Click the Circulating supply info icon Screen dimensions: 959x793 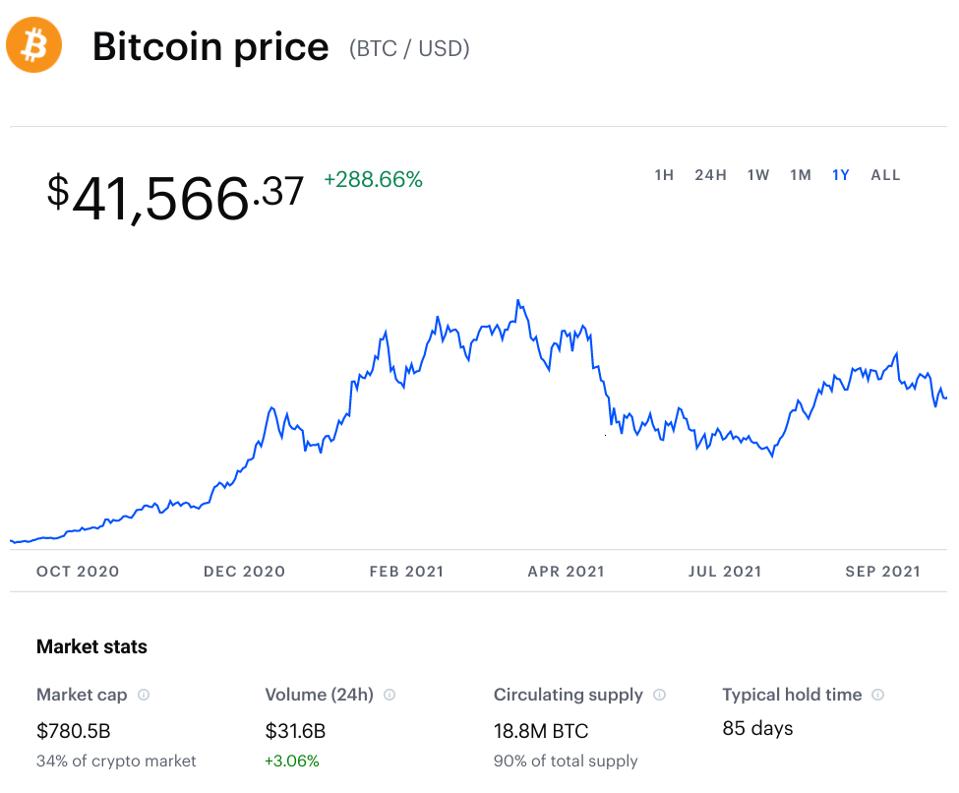[659, 695]
